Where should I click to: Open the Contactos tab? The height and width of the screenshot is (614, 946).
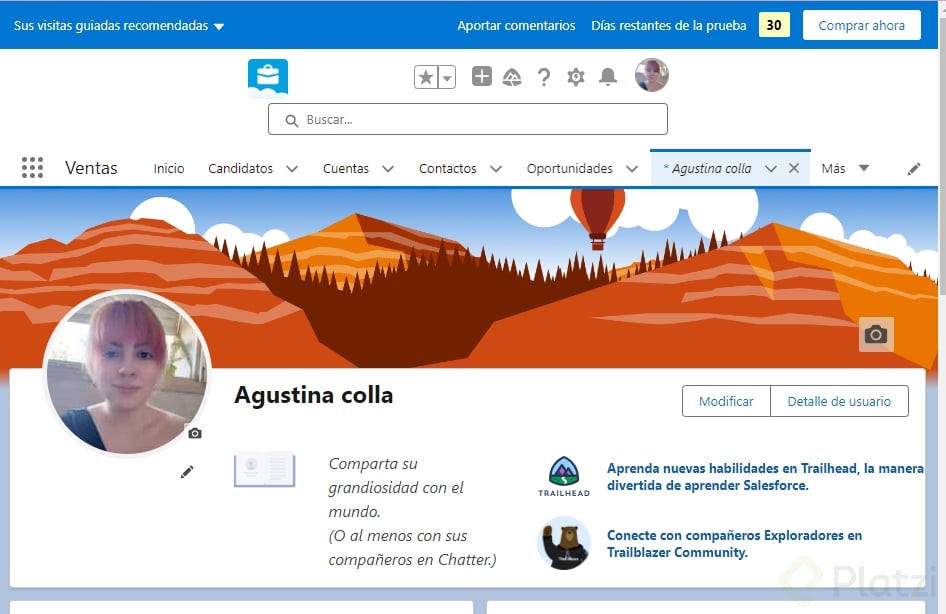tap(448, 168)
